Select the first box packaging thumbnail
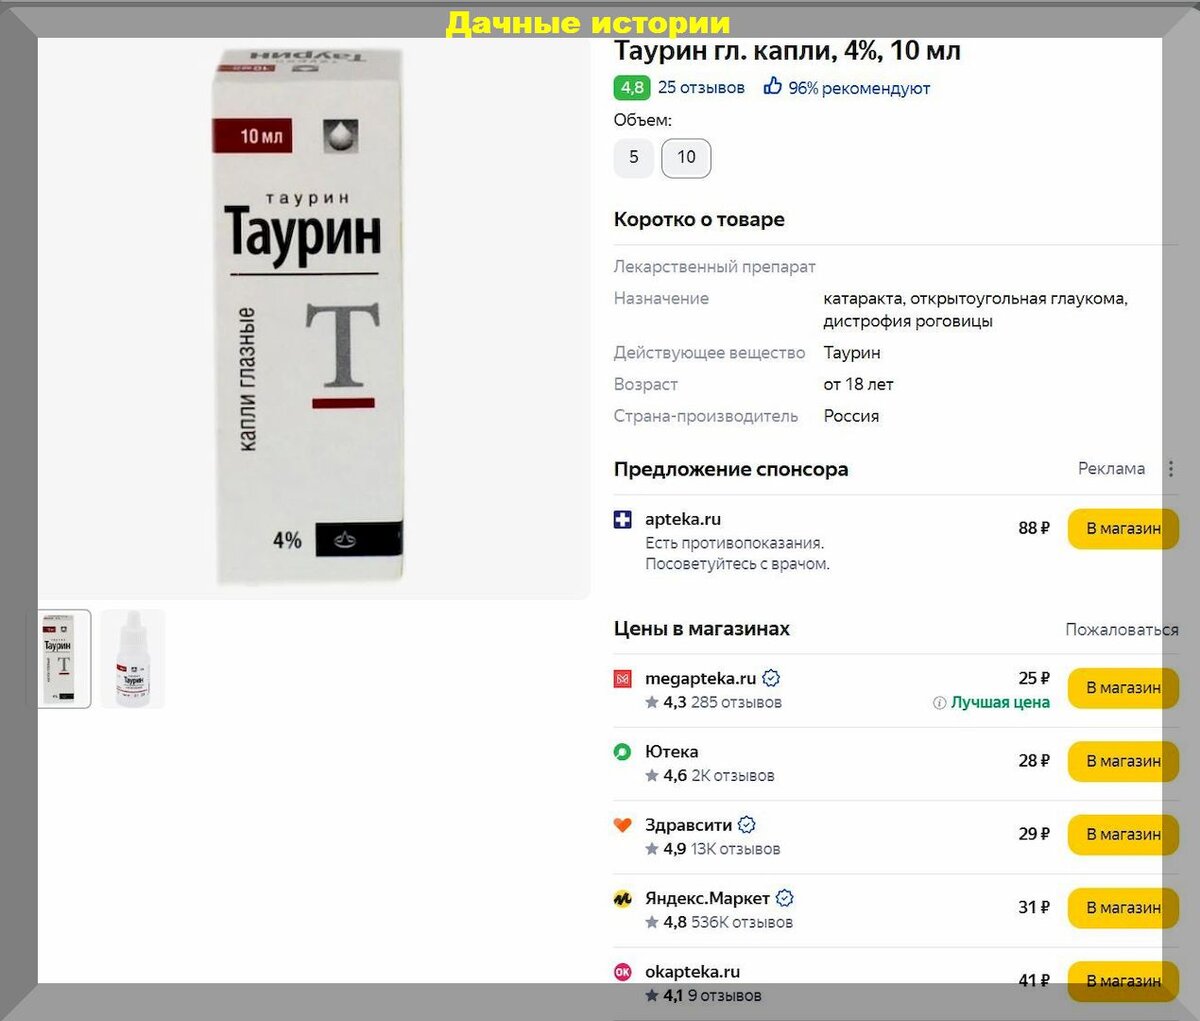The image size is (1200, 1021). (x=64, y=659)
